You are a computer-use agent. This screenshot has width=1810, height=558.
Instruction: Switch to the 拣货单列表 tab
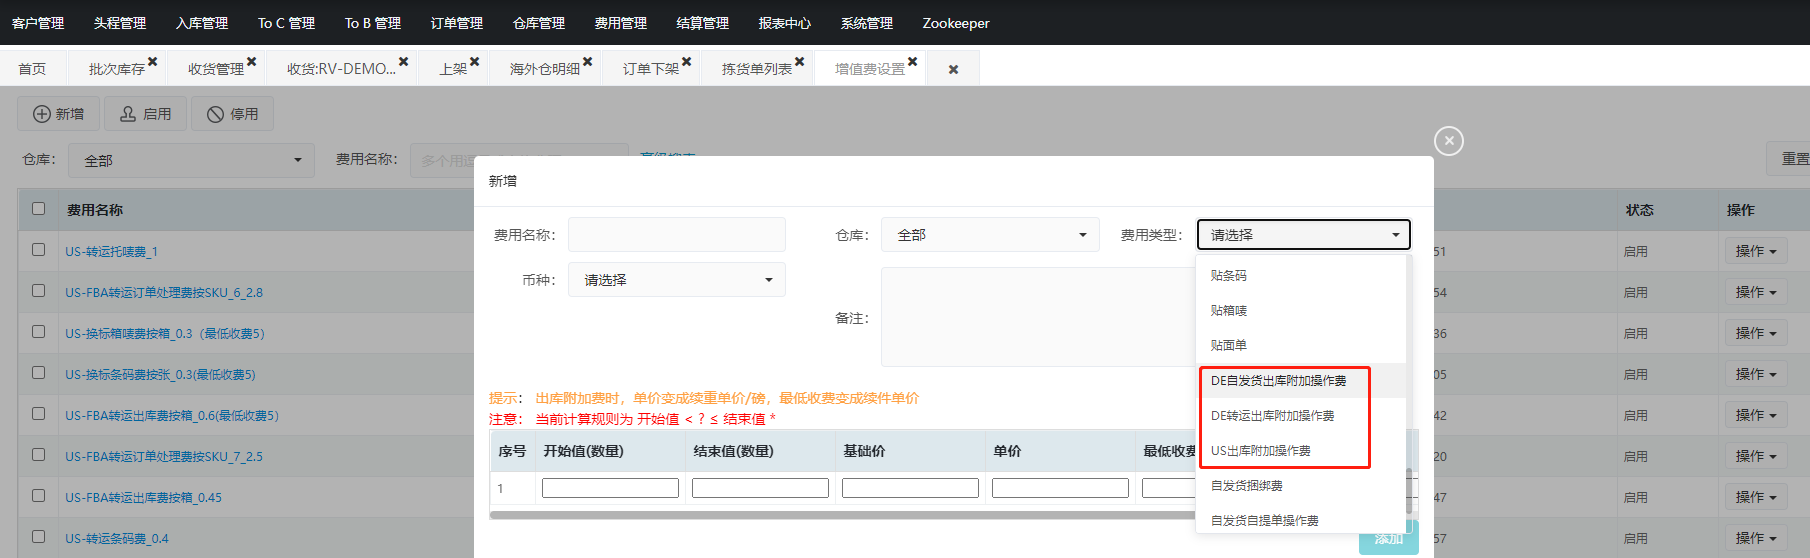click(x=757, y=69)
